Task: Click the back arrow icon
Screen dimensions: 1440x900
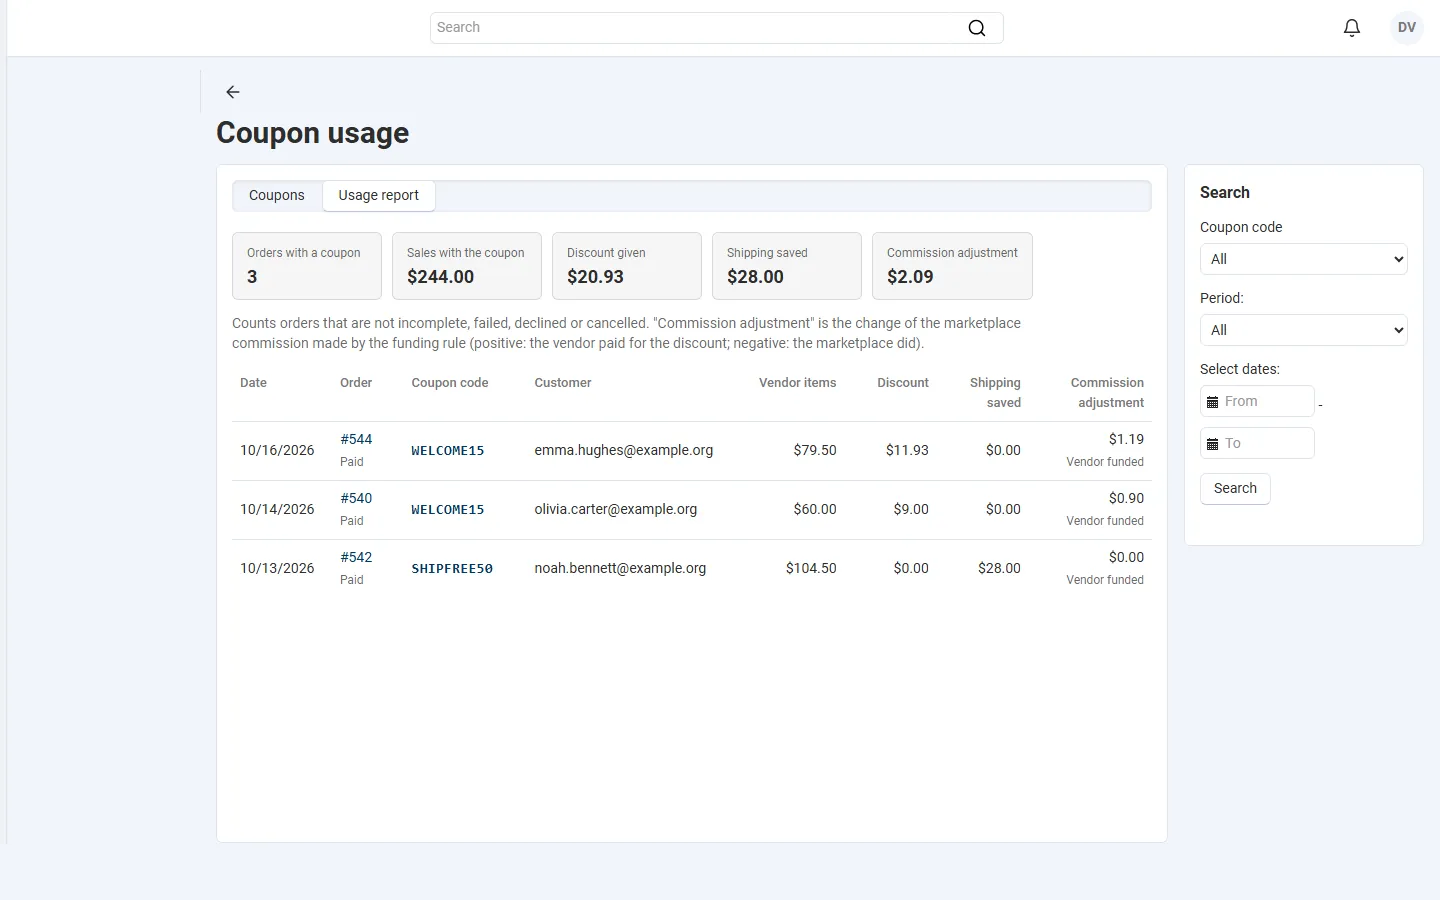Action: 233,92
